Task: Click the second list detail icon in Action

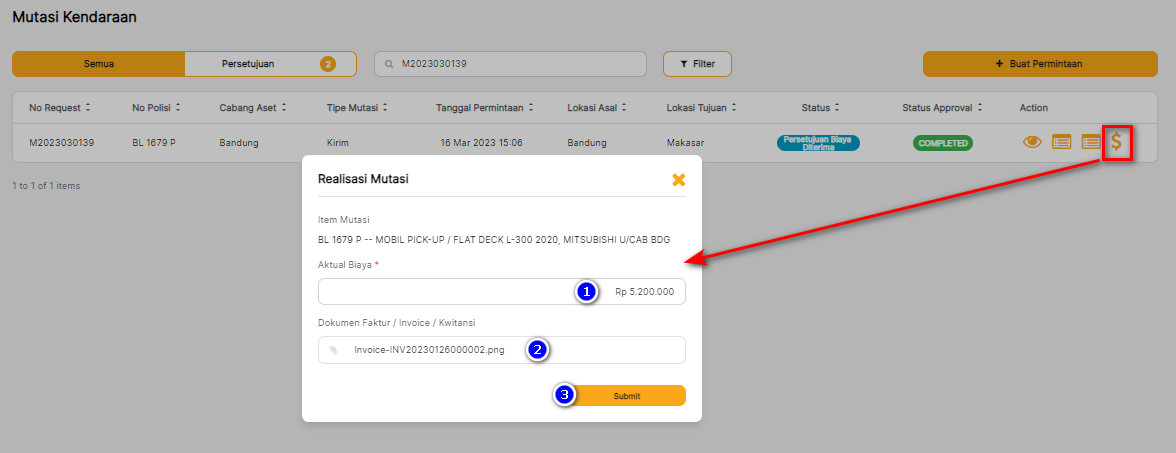Action: coord(1090,143)
